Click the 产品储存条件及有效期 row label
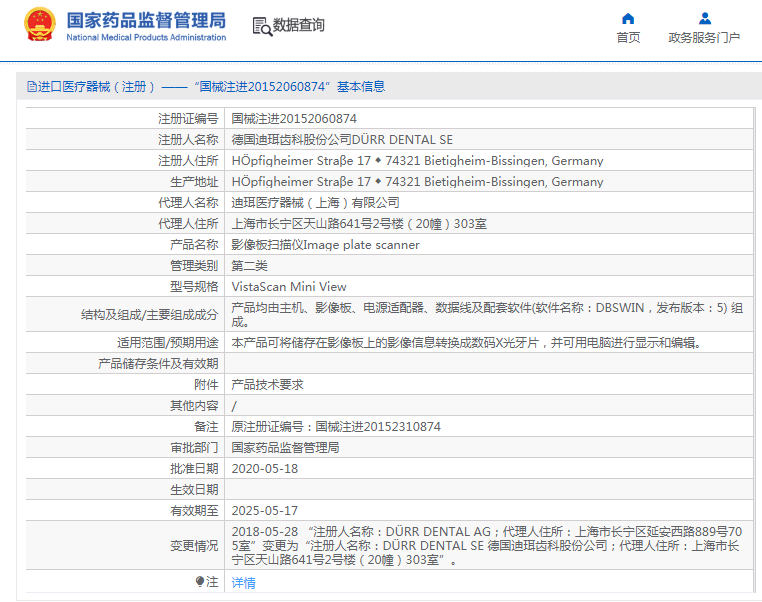762x602 pixels. pos(158,364)
